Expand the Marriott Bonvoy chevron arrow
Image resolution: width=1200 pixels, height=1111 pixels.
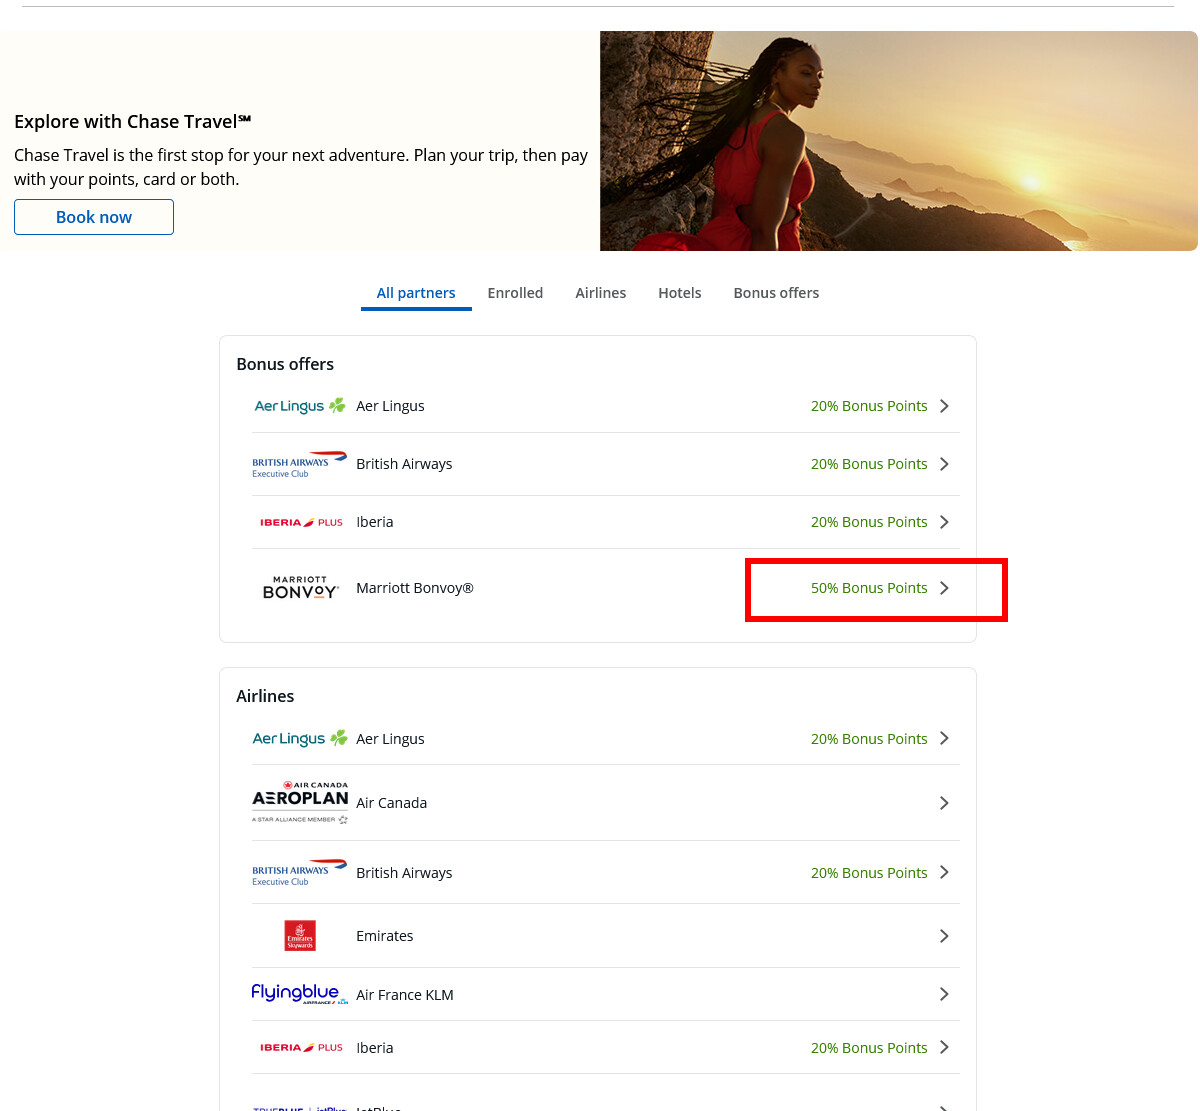click(x=944, y=588)
